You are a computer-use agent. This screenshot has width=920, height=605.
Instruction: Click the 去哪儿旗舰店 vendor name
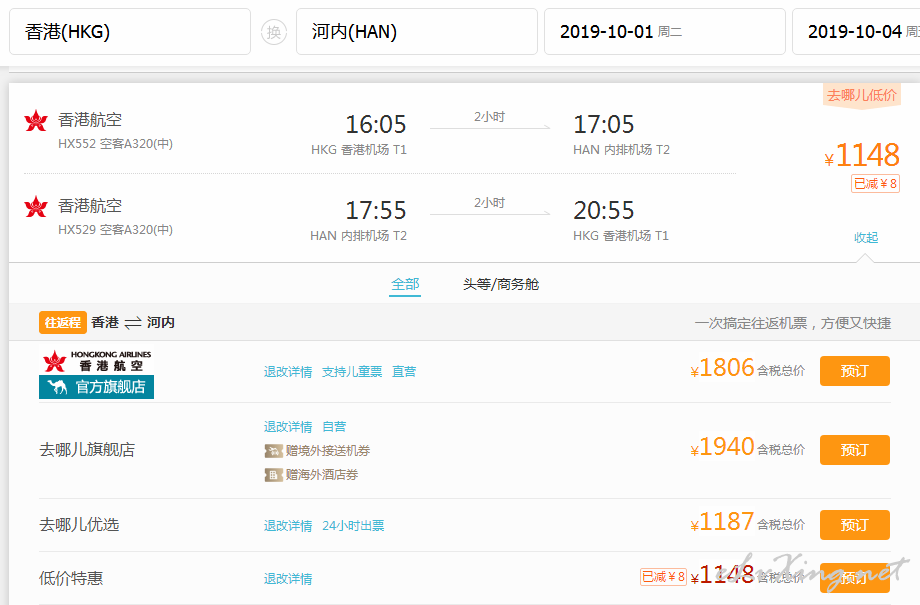(87, 450)
